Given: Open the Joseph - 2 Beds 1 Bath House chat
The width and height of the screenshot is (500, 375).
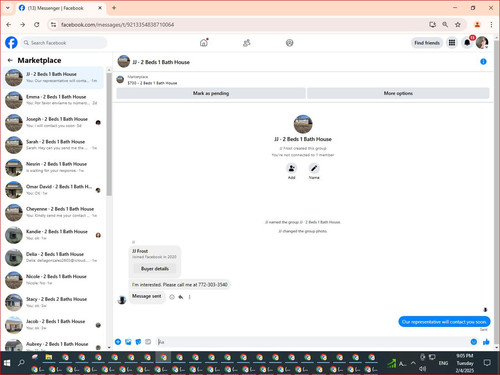Looking at the screenshot, I should [x=53, y=122].
